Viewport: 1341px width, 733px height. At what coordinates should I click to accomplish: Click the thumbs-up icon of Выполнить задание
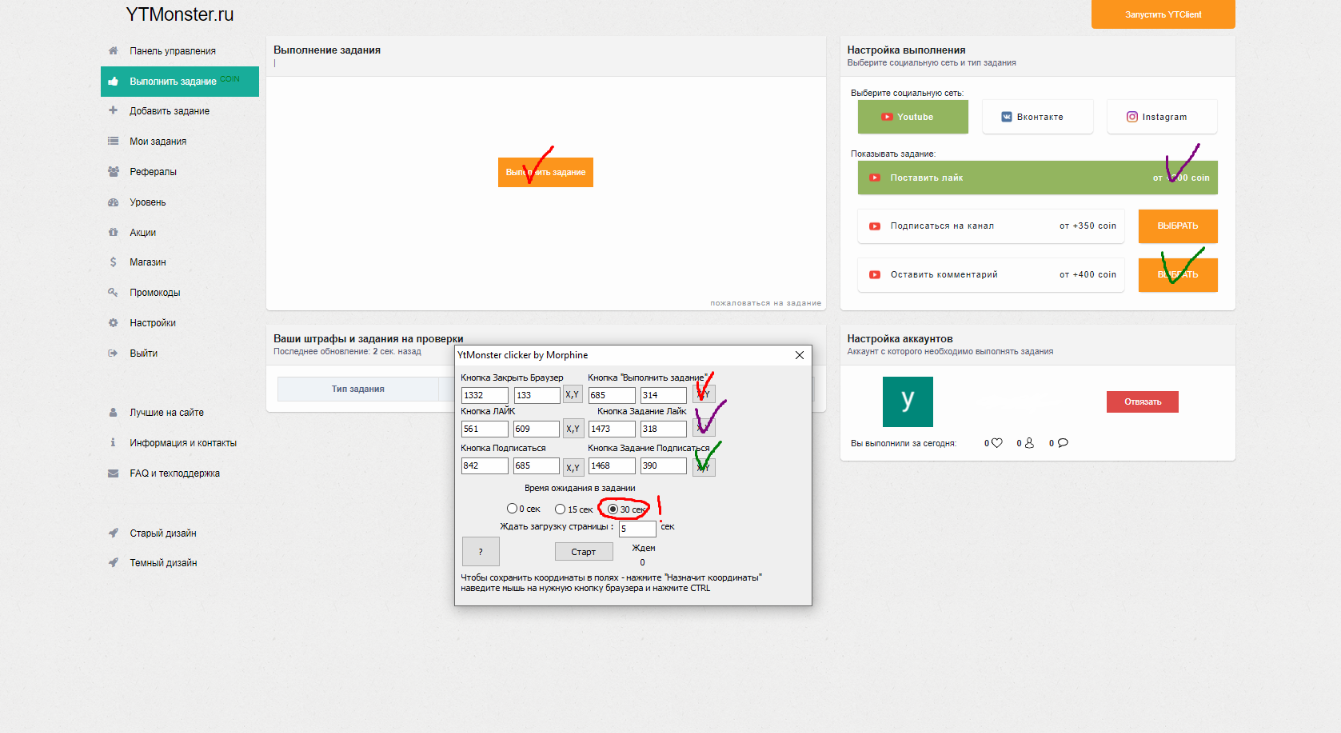click(113, 81)
